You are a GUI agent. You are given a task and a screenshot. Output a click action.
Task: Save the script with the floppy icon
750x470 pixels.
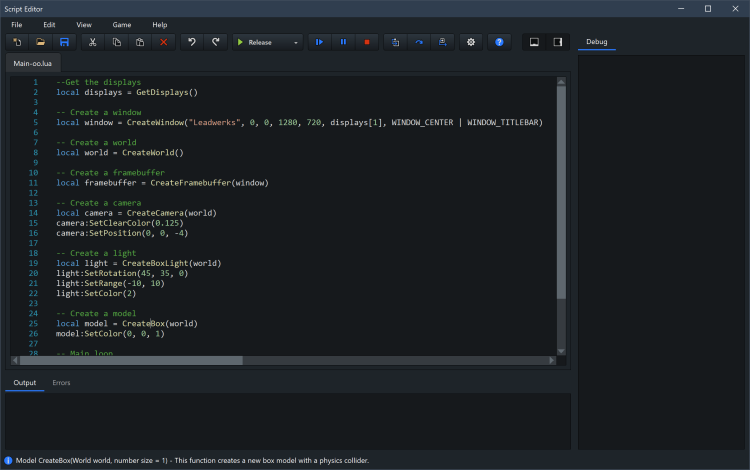(65, 42)
